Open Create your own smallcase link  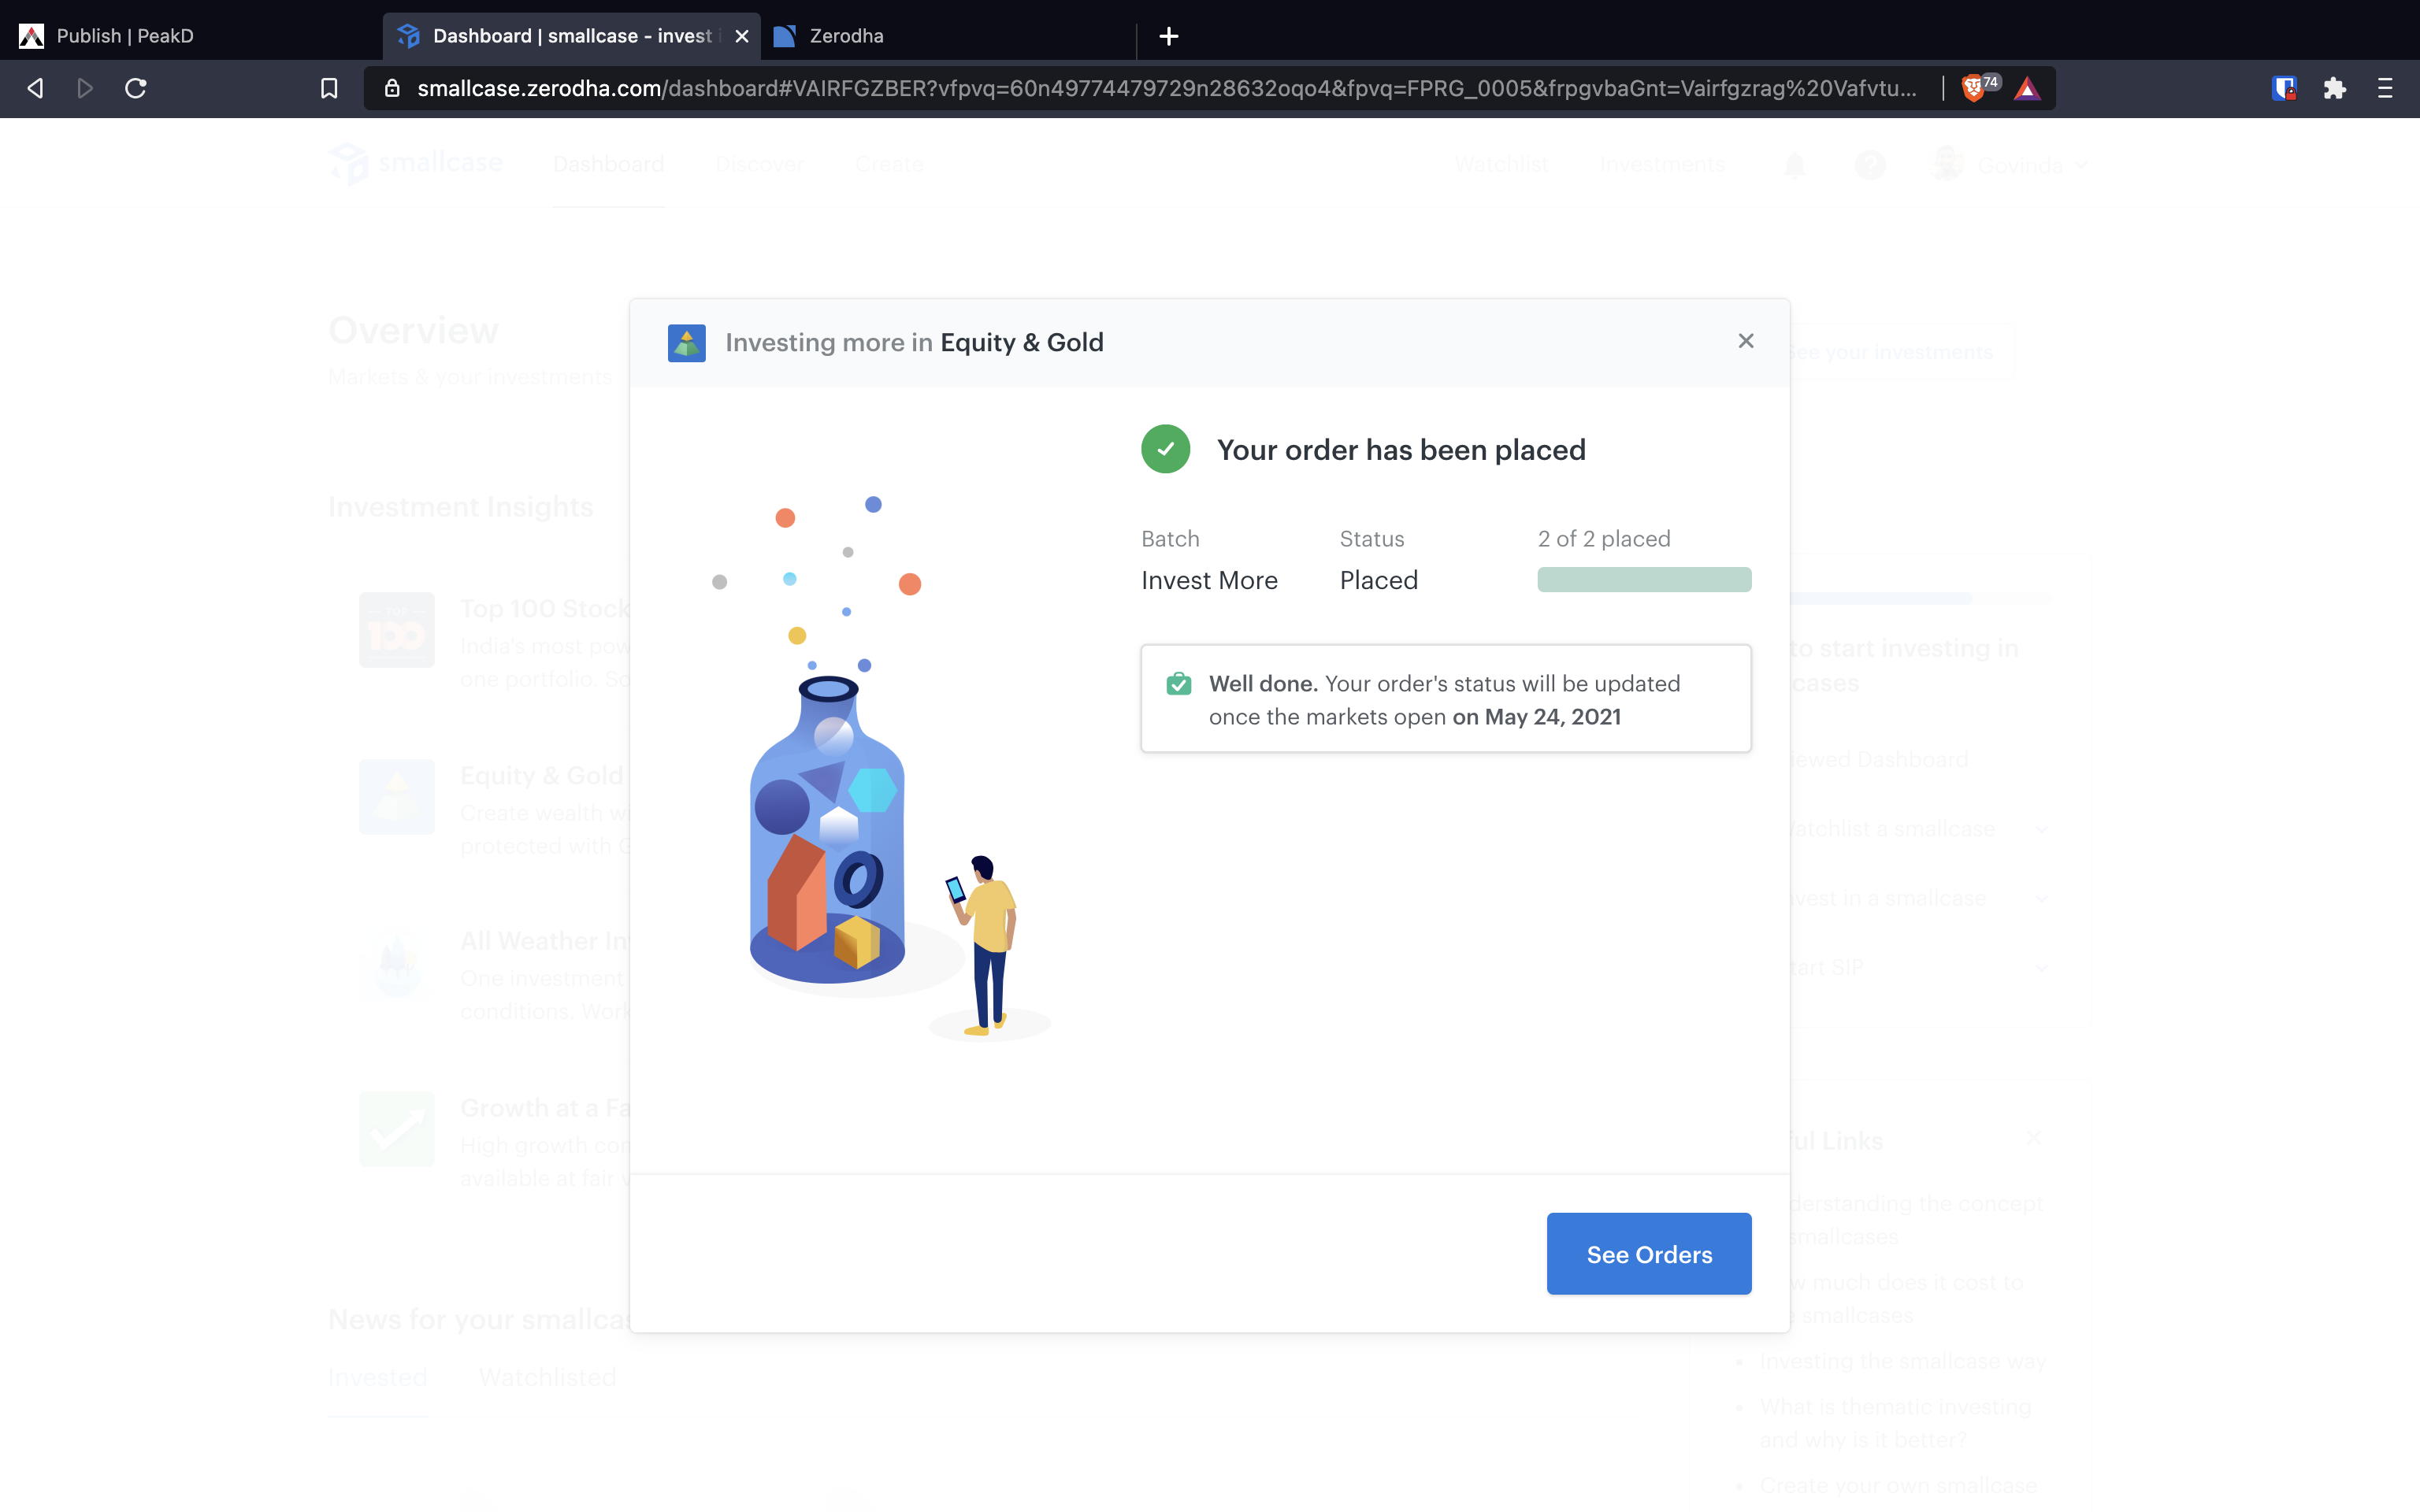tap(1898, 1485)
